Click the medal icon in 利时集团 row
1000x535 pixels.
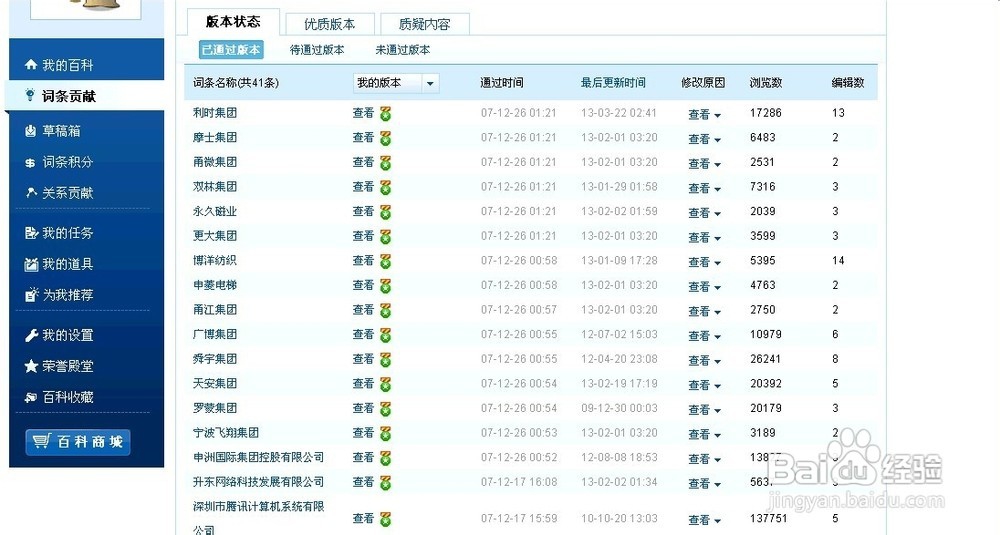(385, 114)
